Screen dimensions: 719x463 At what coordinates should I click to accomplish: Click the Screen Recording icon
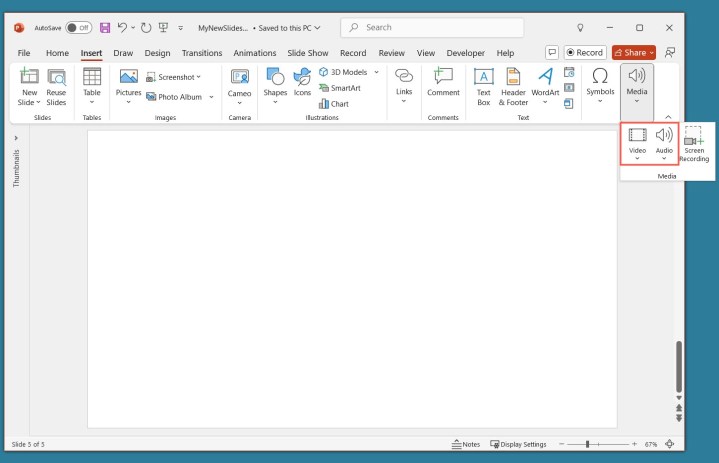pyautogui.click(x=694, y=142)
